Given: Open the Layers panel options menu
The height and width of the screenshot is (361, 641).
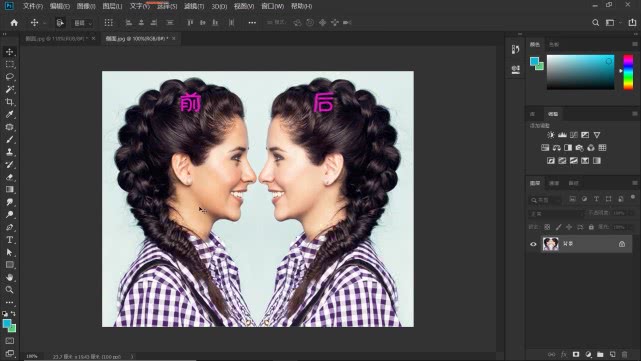Looking at the screenshot, I should 634,183.
